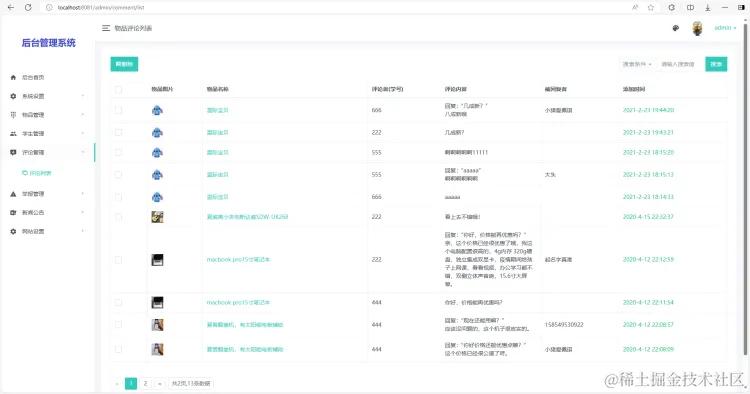Click the gear icon beside 网站设置

(x=13, y=231)
